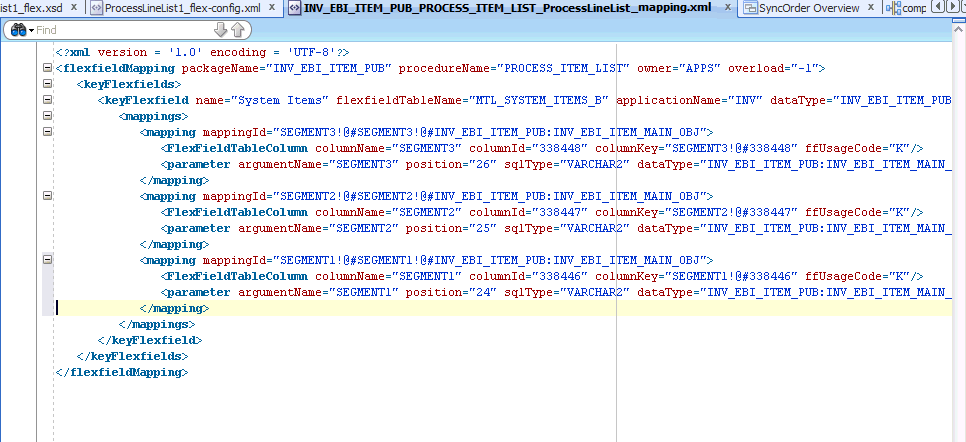Click the Find Next down arrow

coord(221,30)
